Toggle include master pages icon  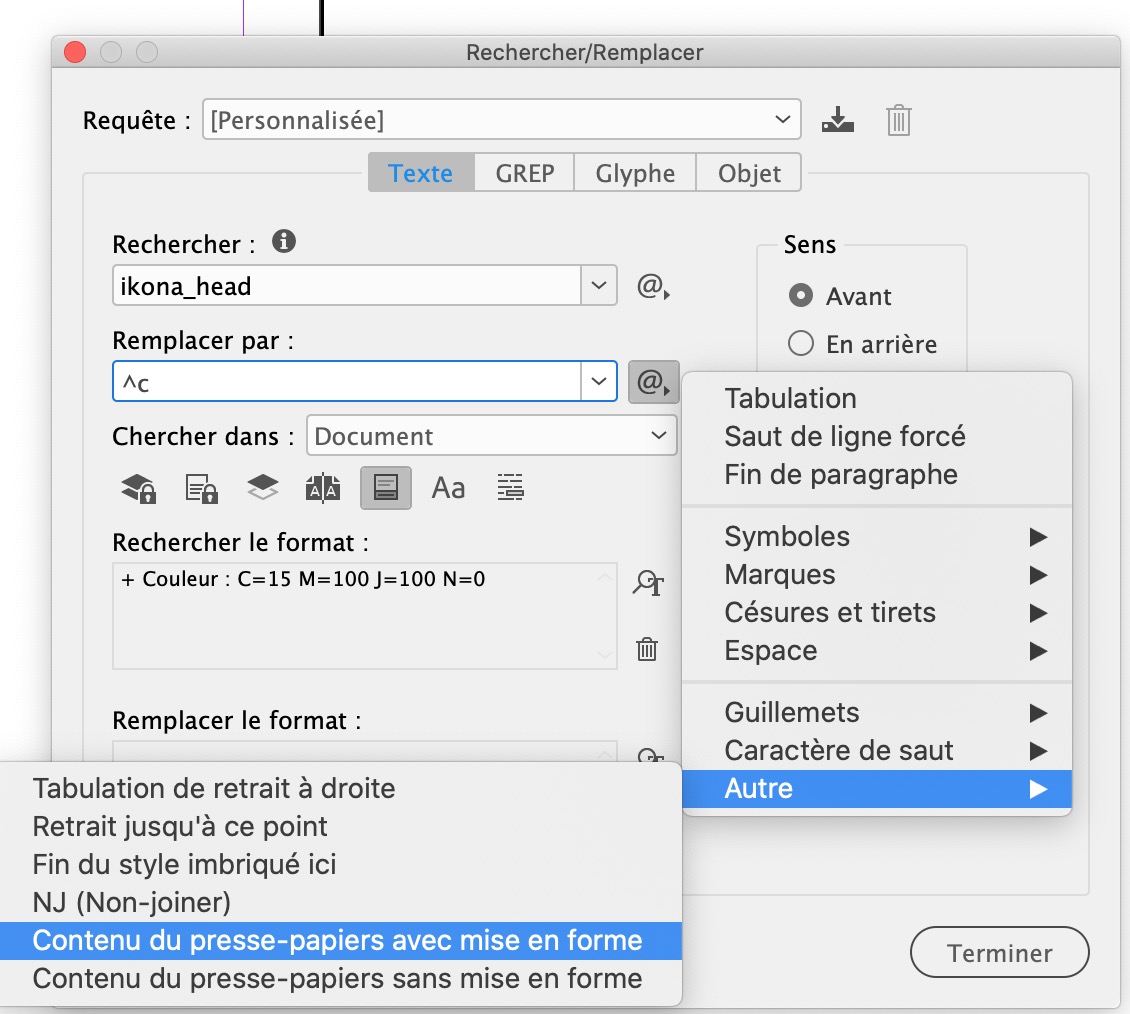323,488
